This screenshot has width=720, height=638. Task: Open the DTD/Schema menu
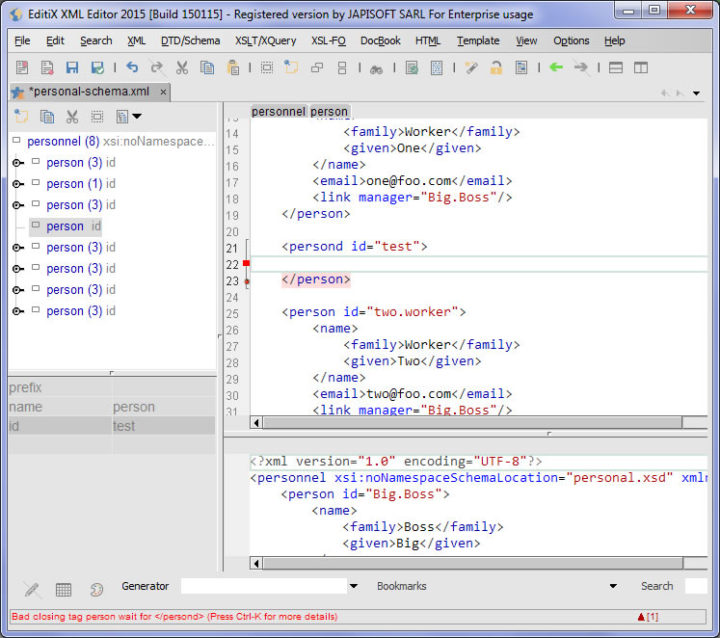pyautogui.click(x=190, y=41)
